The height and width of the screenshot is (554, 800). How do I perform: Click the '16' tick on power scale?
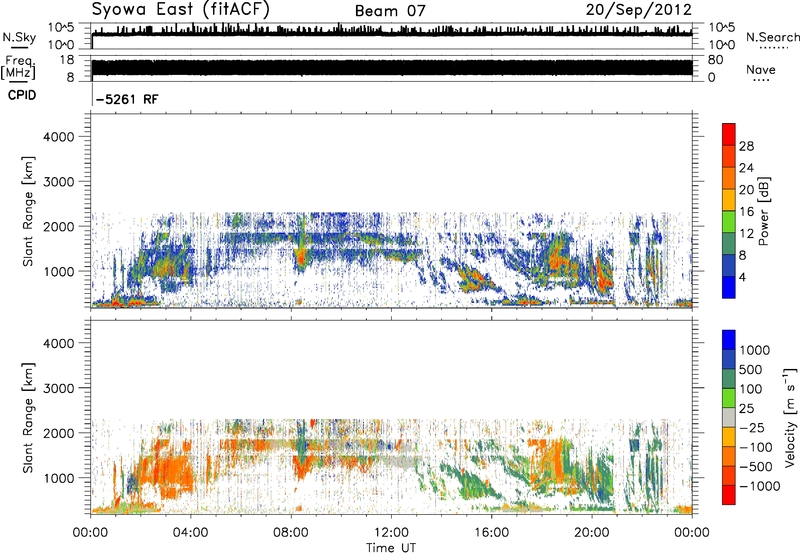tap(746, 212)
